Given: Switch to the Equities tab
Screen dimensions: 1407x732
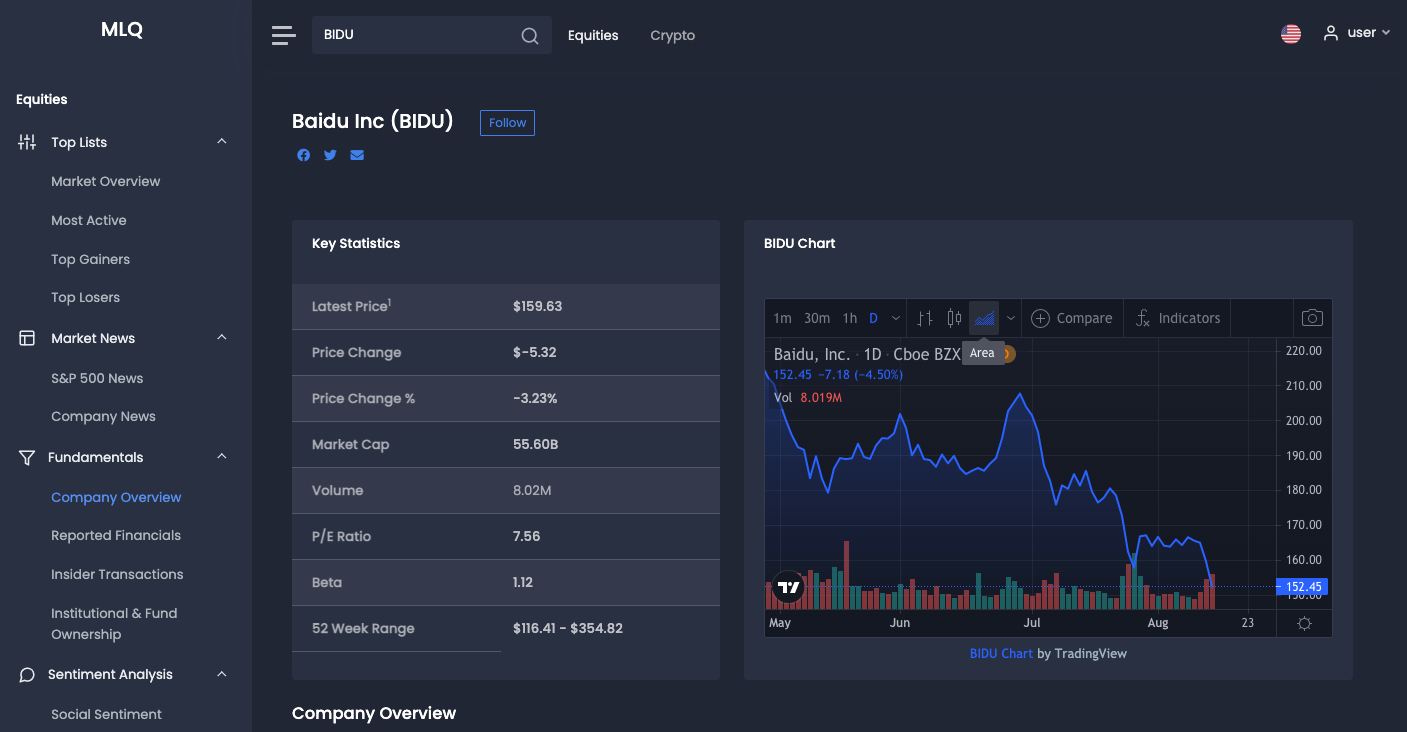Looking at the screenshot, I should [593, 35].
